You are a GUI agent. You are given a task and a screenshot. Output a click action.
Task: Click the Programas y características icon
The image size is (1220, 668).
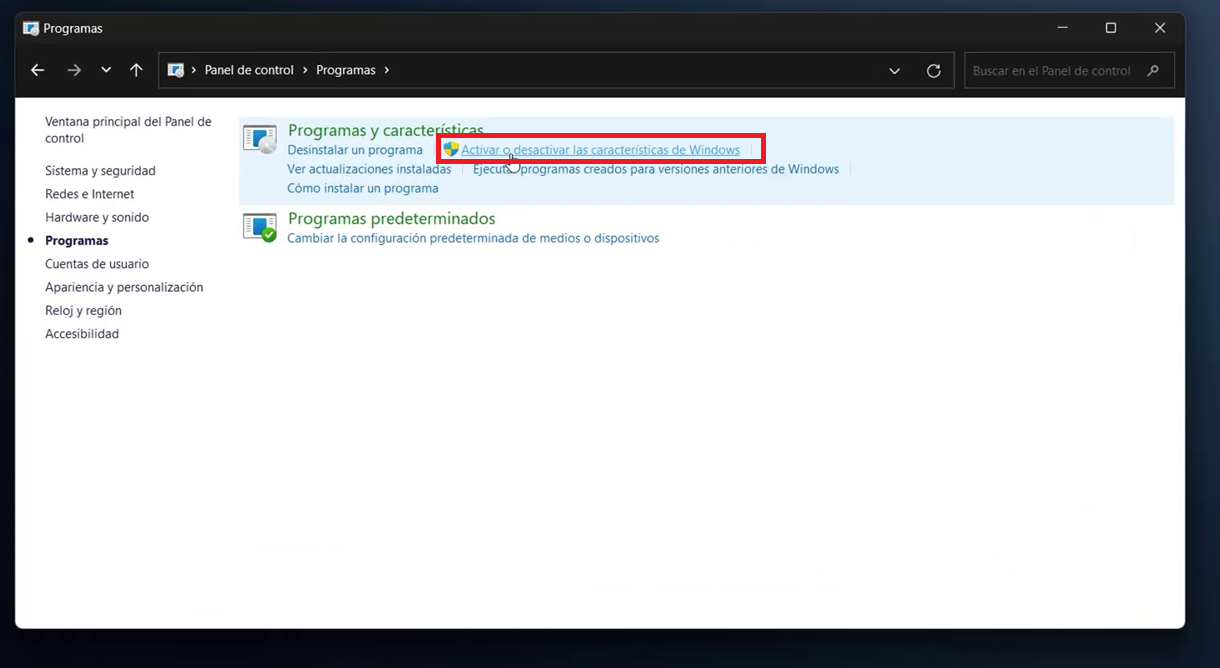(x=260, y=140)
